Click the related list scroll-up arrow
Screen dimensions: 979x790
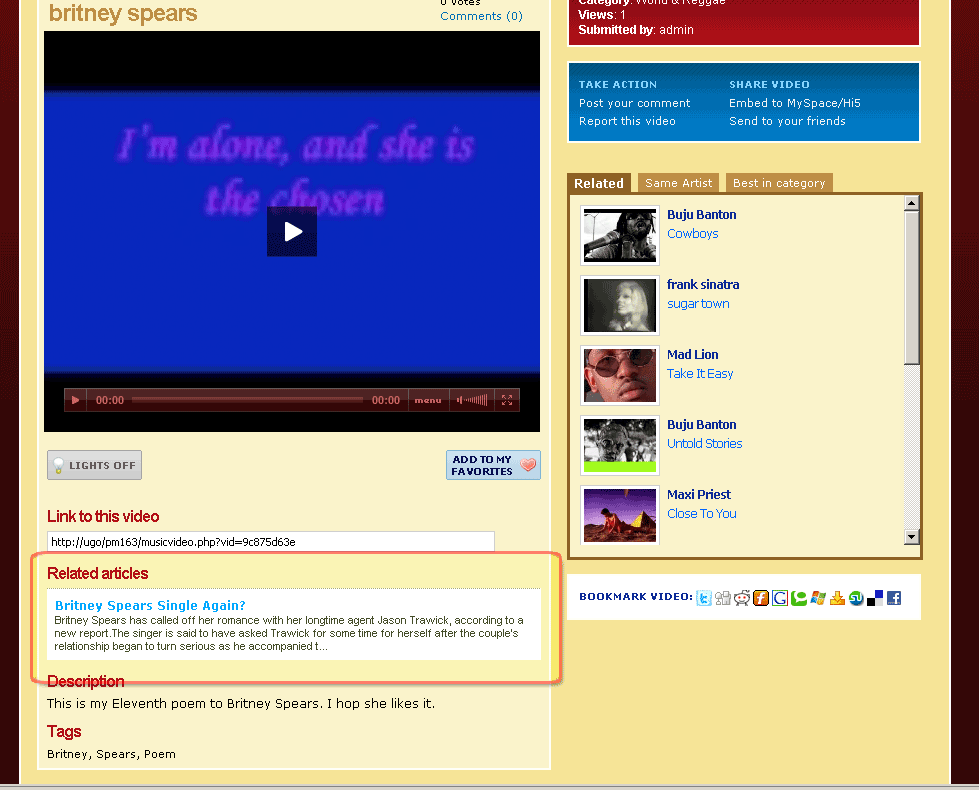pos(912,203)
